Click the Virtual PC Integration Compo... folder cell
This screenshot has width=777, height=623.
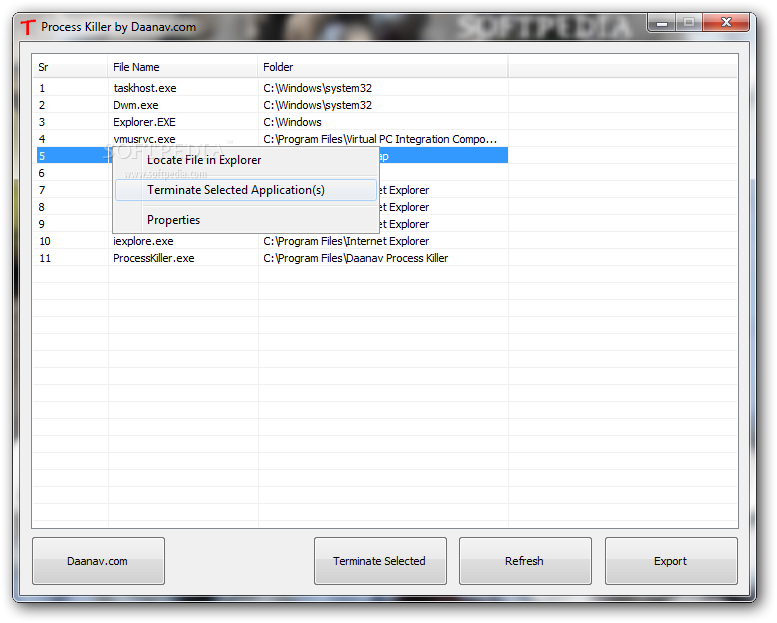coord(380,139)
